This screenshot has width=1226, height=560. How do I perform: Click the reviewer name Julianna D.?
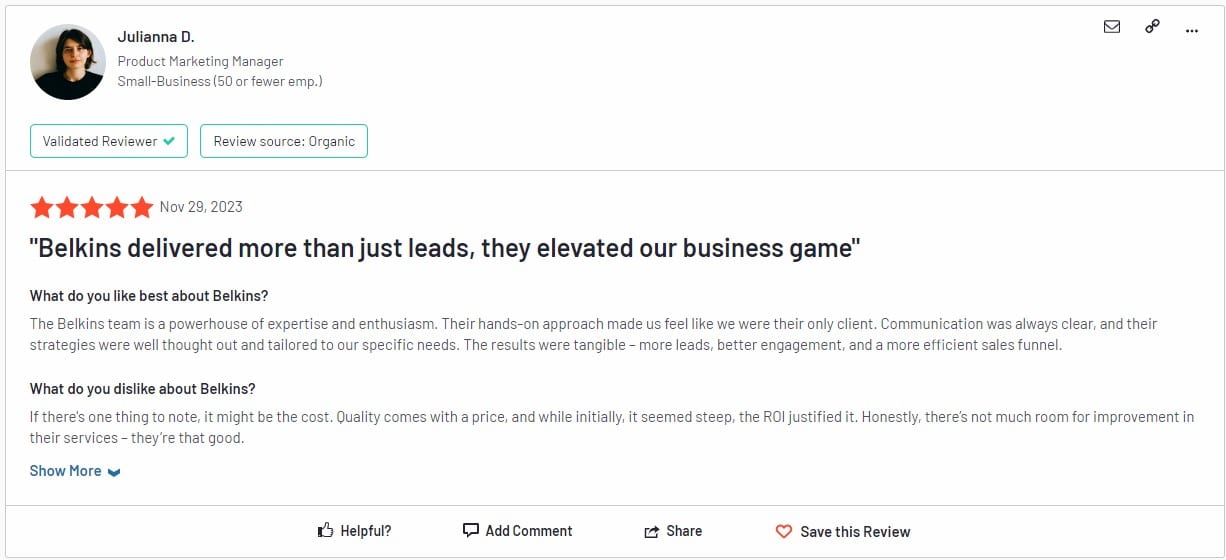156,37
